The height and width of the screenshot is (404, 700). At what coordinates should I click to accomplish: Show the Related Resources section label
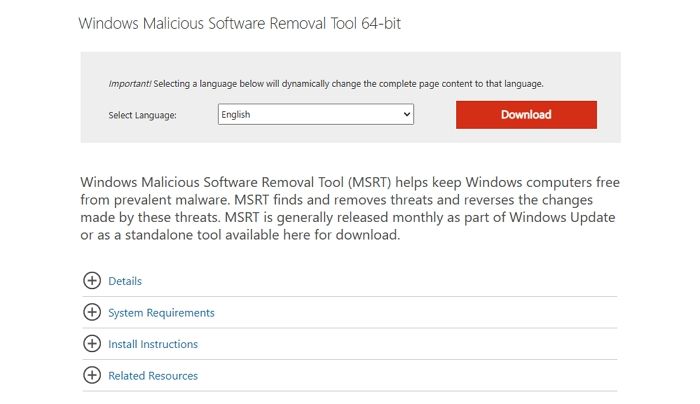click(x=153, y=376)
